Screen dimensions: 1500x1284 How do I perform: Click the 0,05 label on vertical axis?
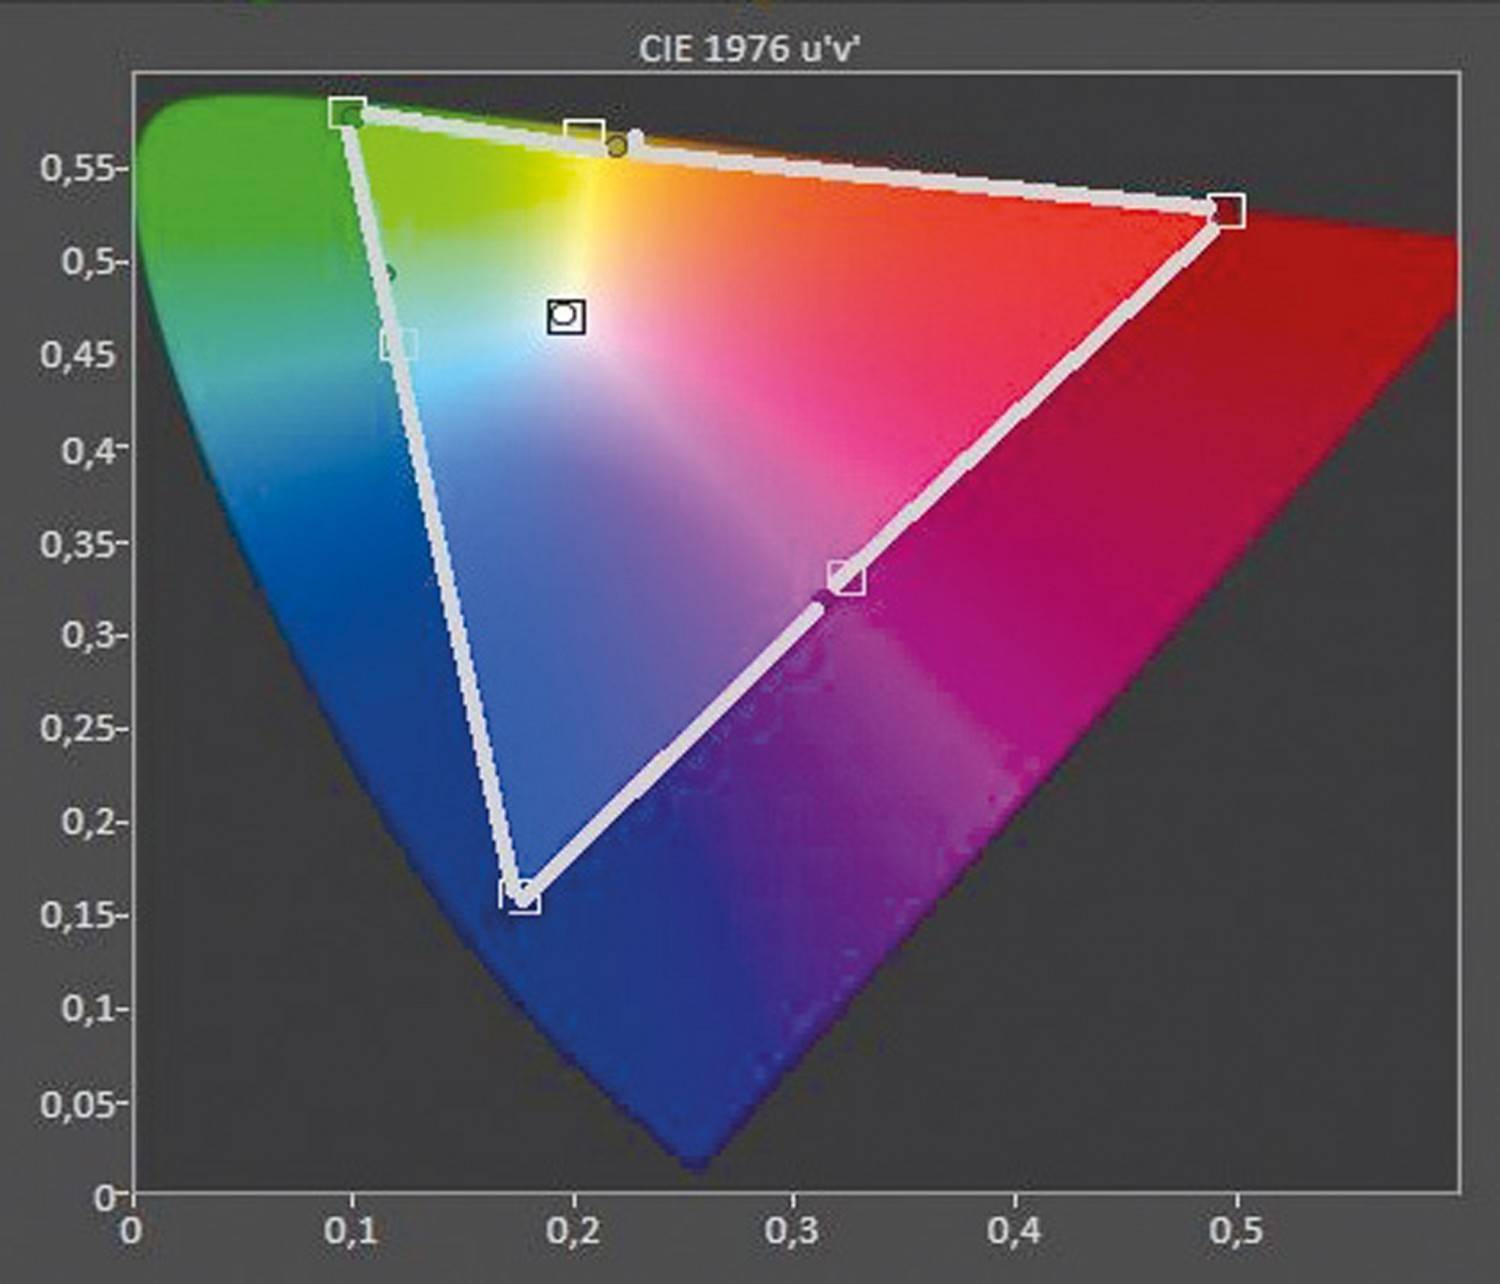(x=78, y=1103)
